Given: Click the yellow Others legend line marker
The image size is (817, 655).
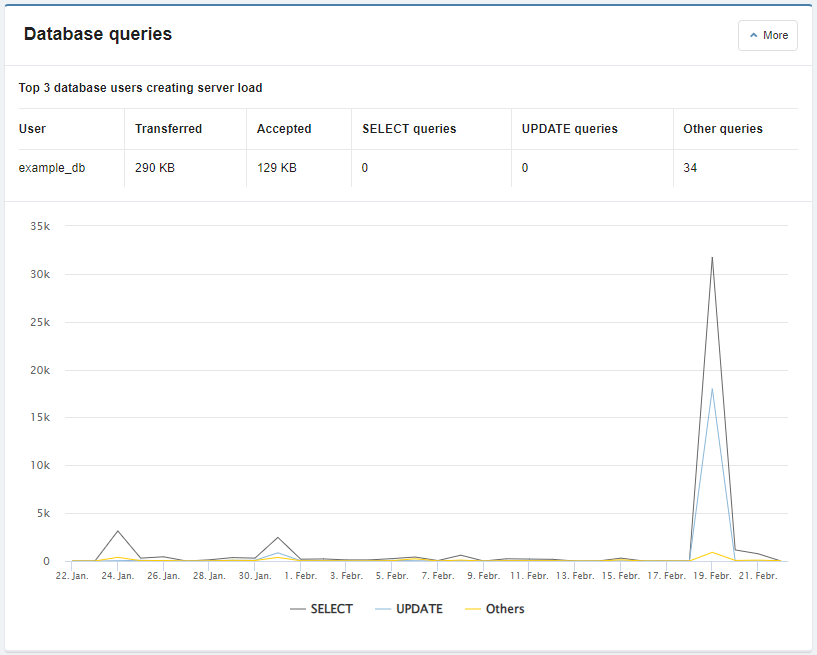Looking at the screenshot, I should point(473,609).
